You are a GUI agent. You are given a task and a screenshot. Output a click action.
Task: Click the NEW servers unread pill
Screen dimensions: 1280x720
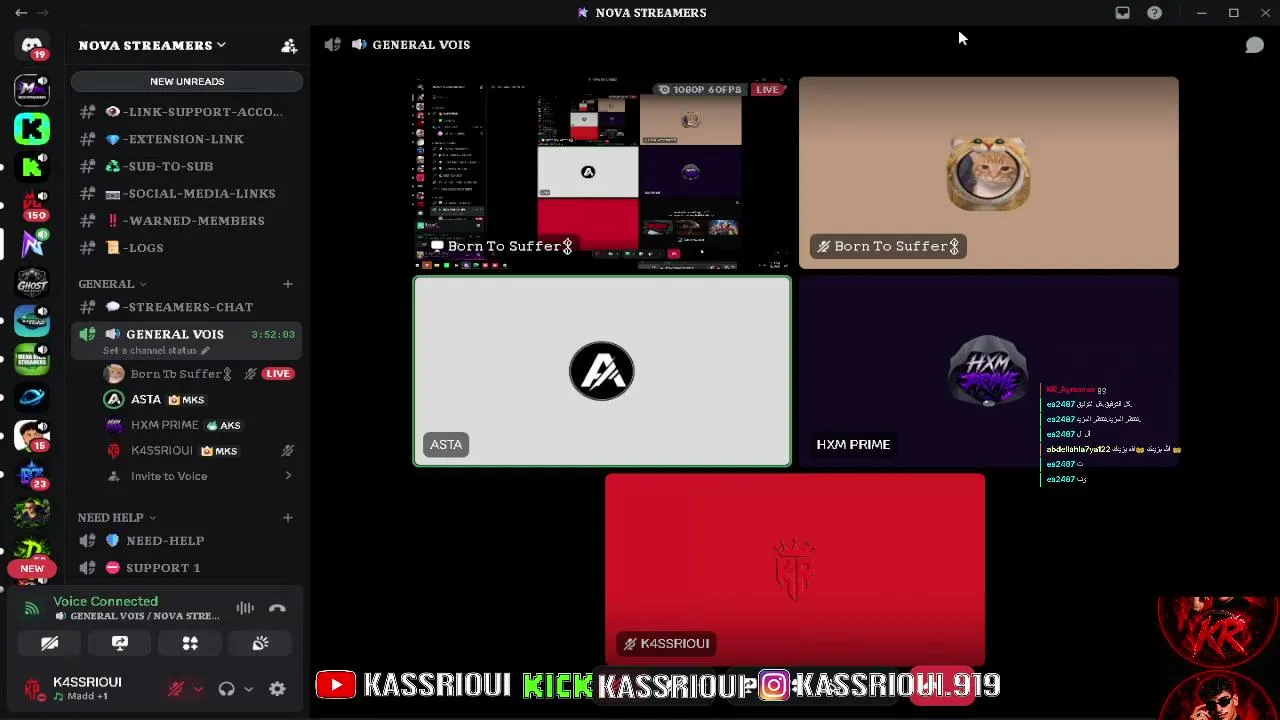point(32,568)
